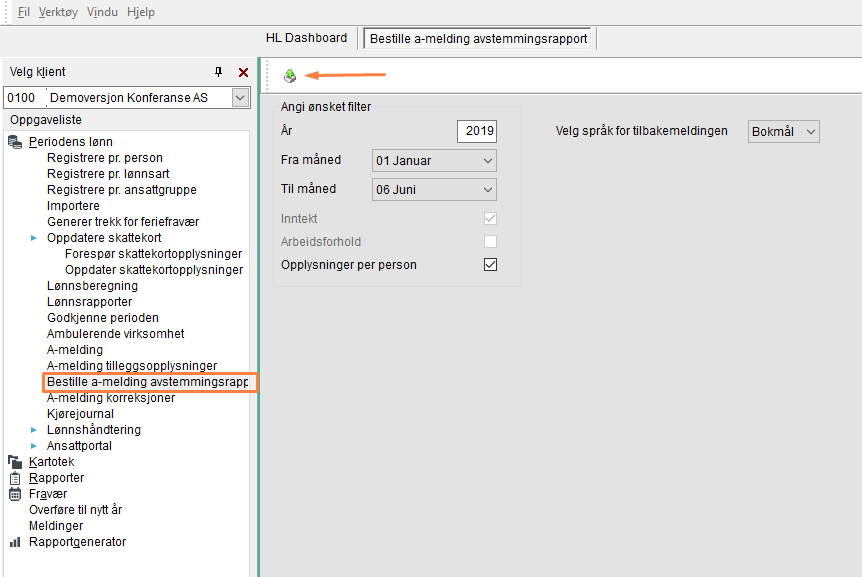862x577 pixels.
Task: Open A-melding korreksjoner
Action: 110,397
